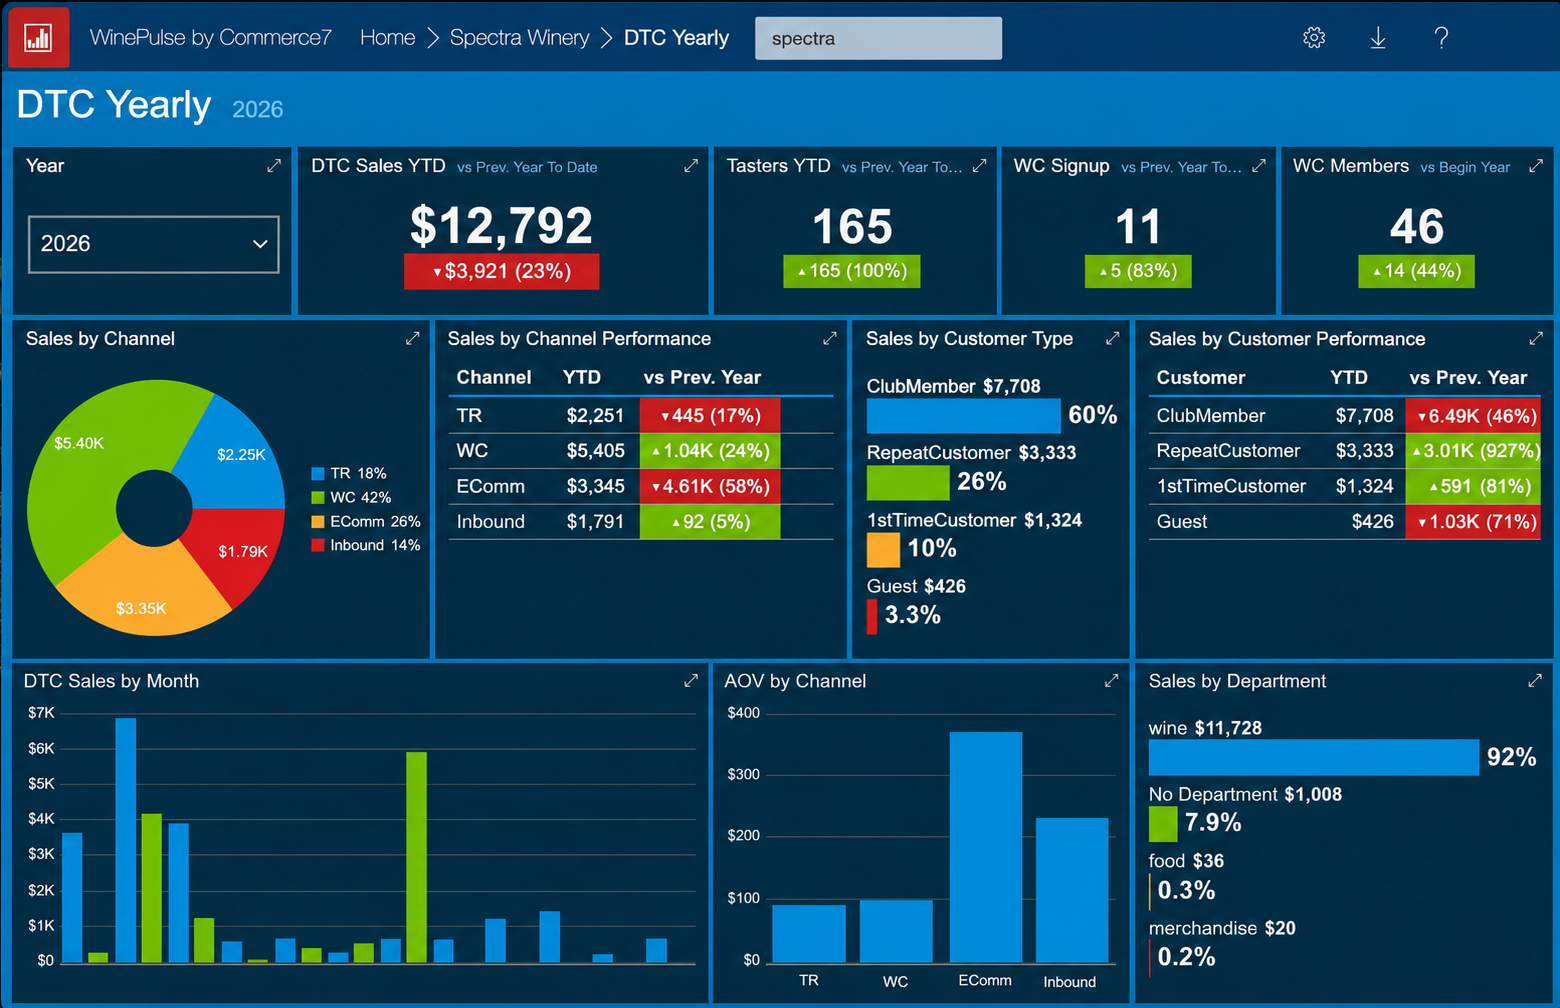Click the No Department 7.9% green bar
The image size is (1560, 1008).
[1163, 824]
